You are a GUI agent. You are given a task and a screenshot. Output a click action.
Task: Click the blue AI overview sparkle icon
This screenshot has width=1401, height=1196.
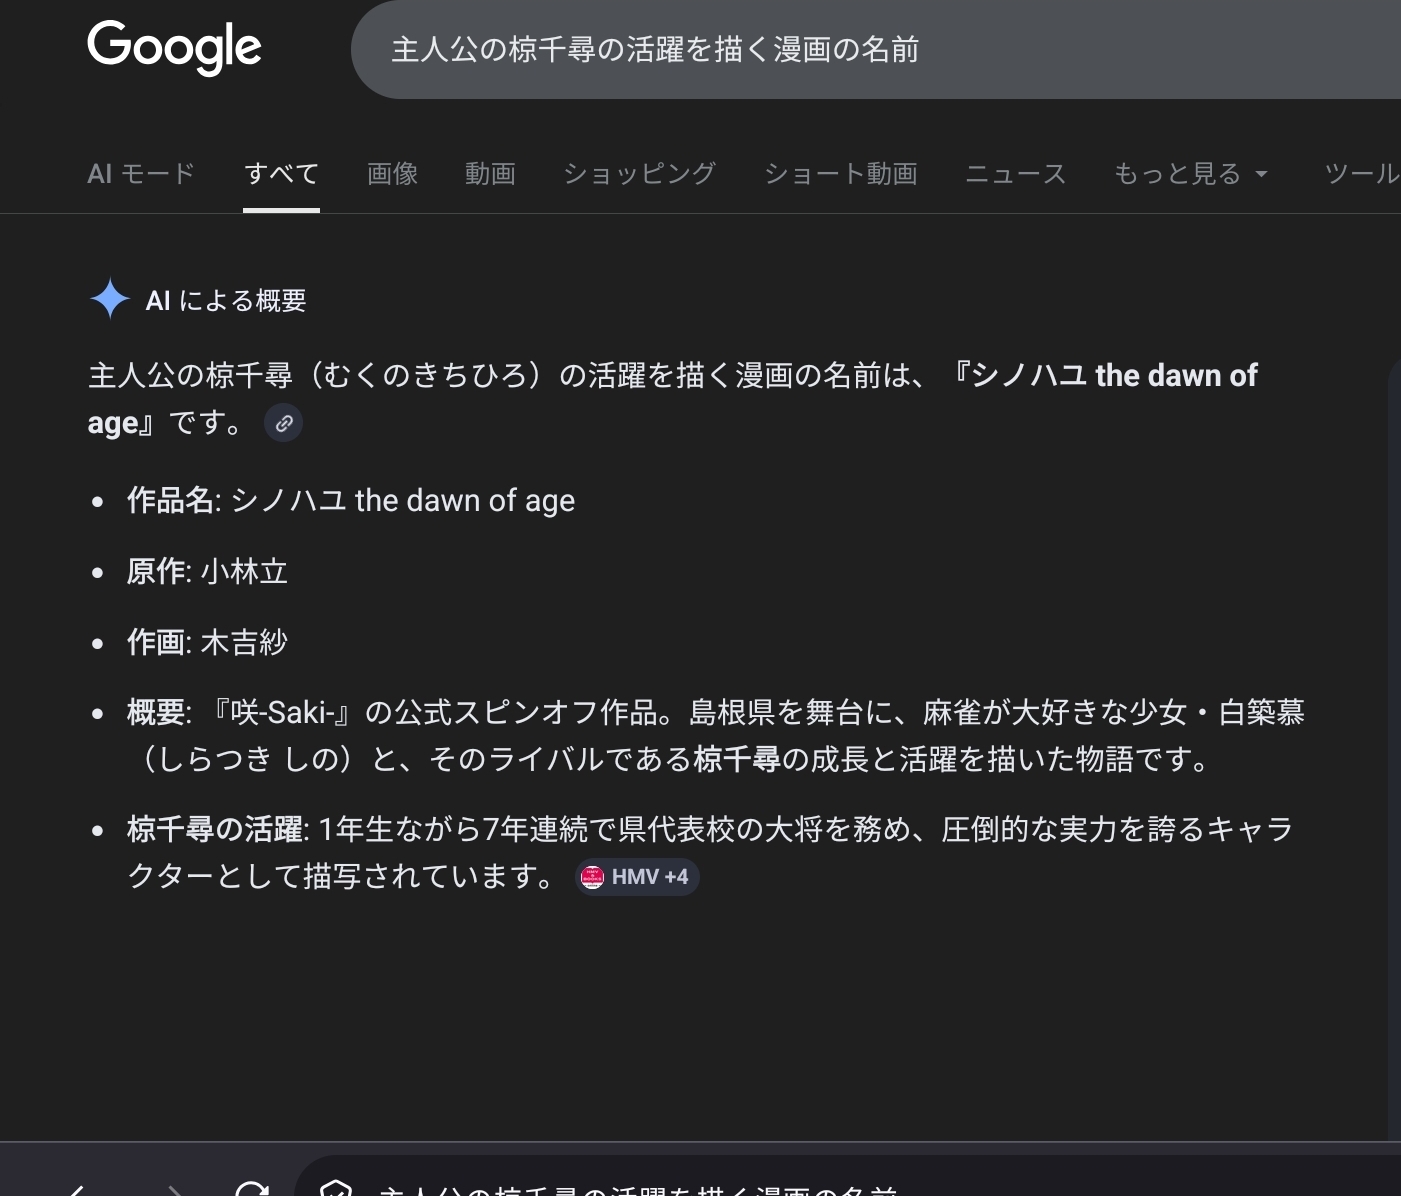(109, 299)
